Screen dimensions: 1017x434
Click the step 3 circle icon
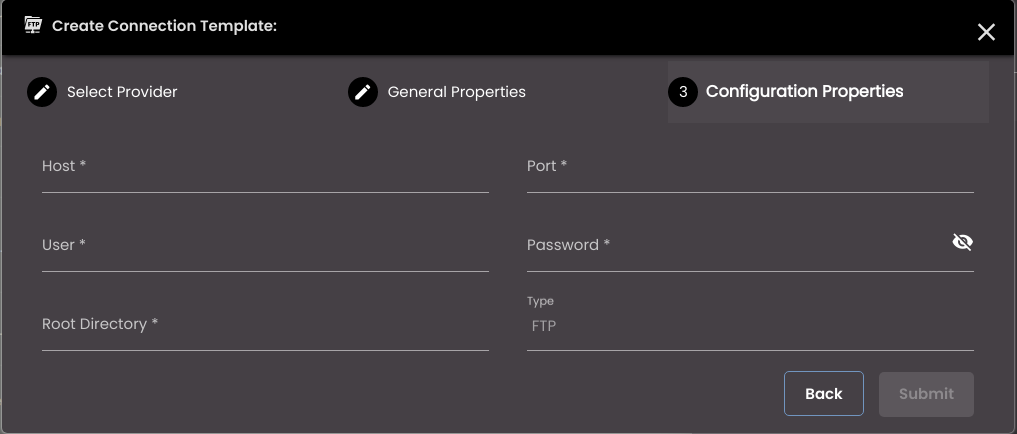click(683, 92)
